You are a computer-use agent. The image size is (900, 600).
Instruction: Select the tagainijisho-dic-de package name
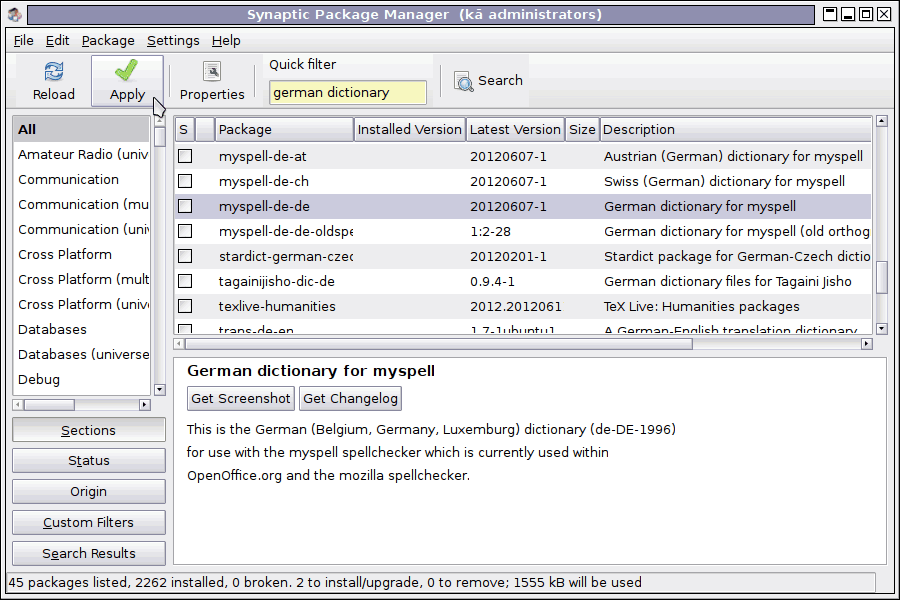(276, 281)
